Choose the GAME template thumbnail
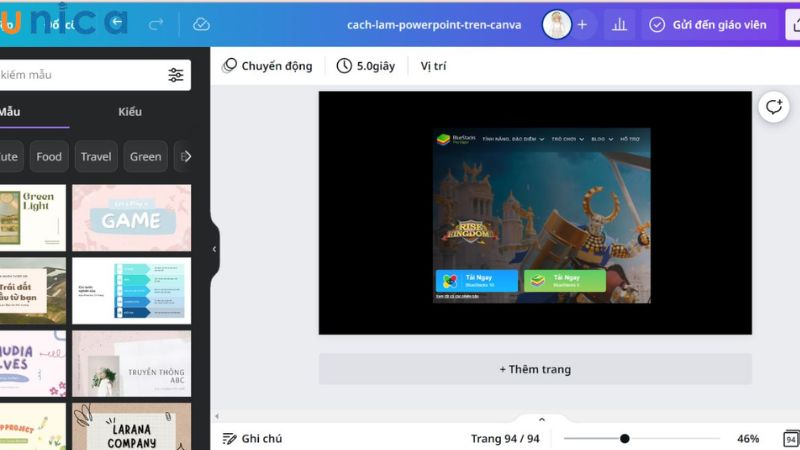The width and height of the screenshot is (800, 450). click(132, 218)
